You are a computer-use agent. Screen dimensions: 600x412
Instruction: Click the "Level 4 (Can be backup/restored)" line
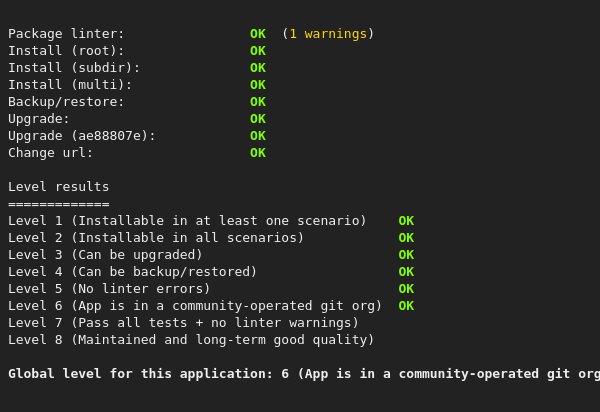pyautogui.click(x=133, y=272)
